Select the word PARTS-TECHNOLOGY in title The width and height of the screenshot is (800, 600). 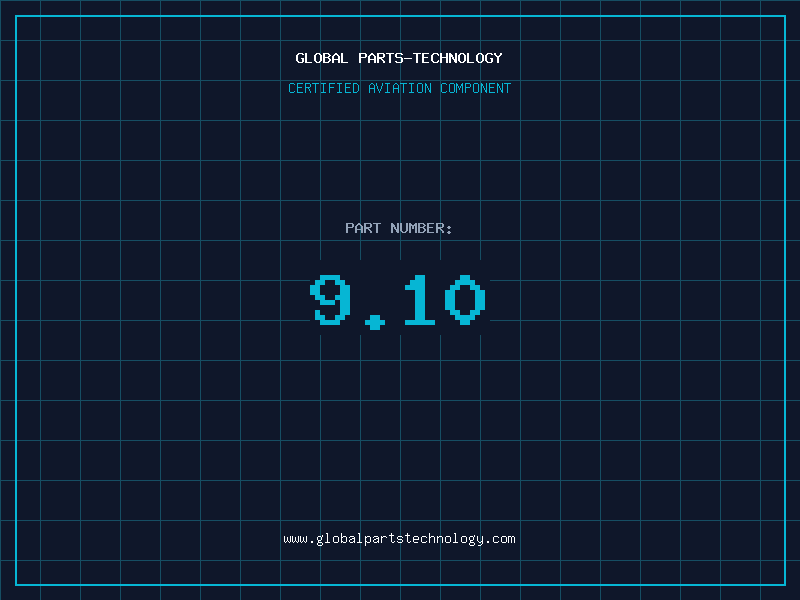coord(431,58)
